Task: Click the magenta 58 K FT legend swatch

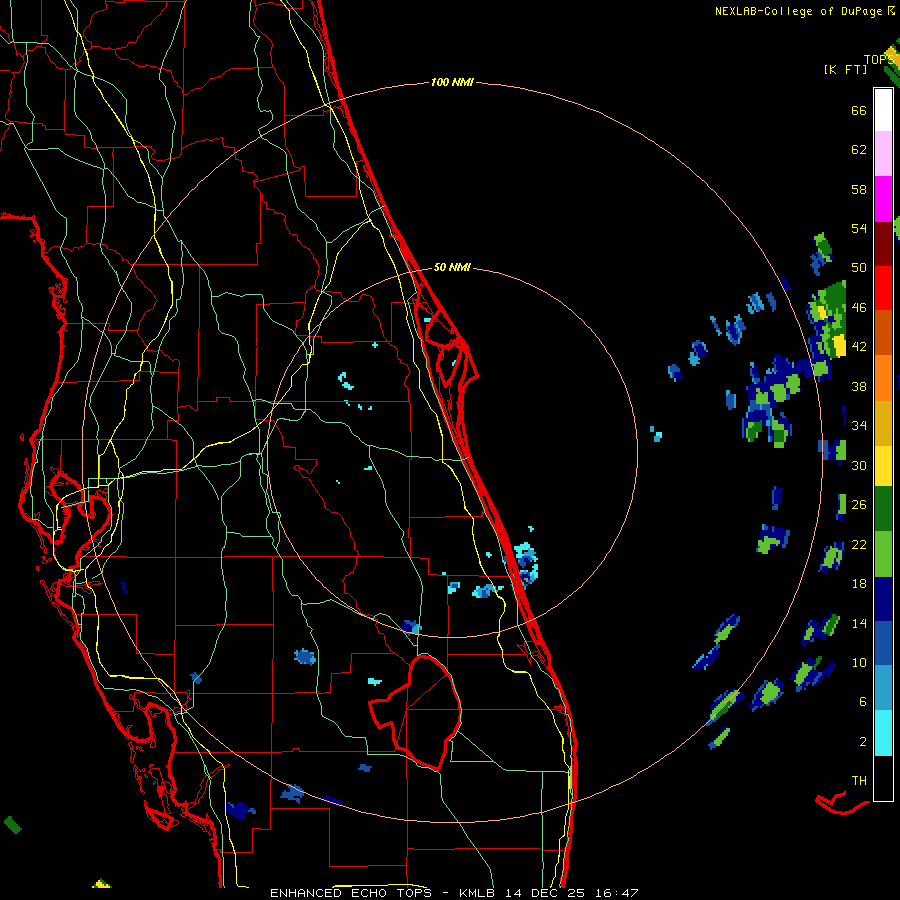Action: pos(883,199)
